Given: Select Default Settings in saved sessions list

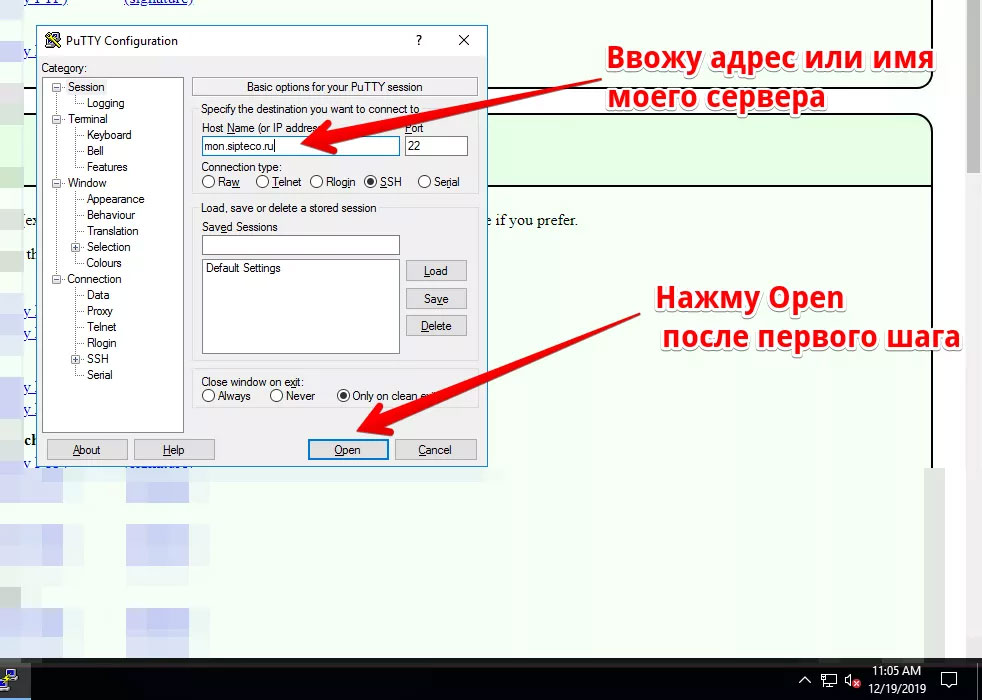Looking at the screenshot, I should 243,268.
